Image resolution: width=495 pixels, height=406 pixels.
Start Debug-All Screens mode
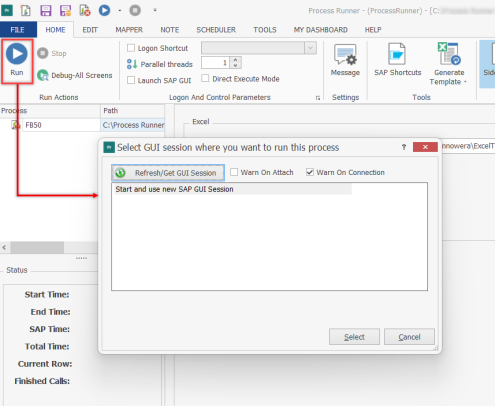(75, 75)
